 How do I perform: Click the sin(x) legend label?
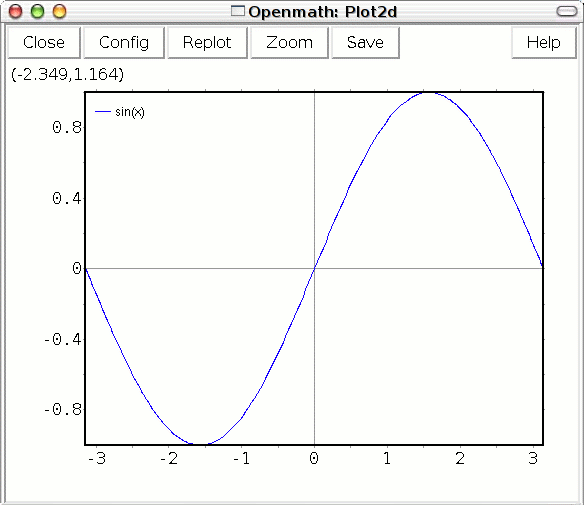(130, 112)
